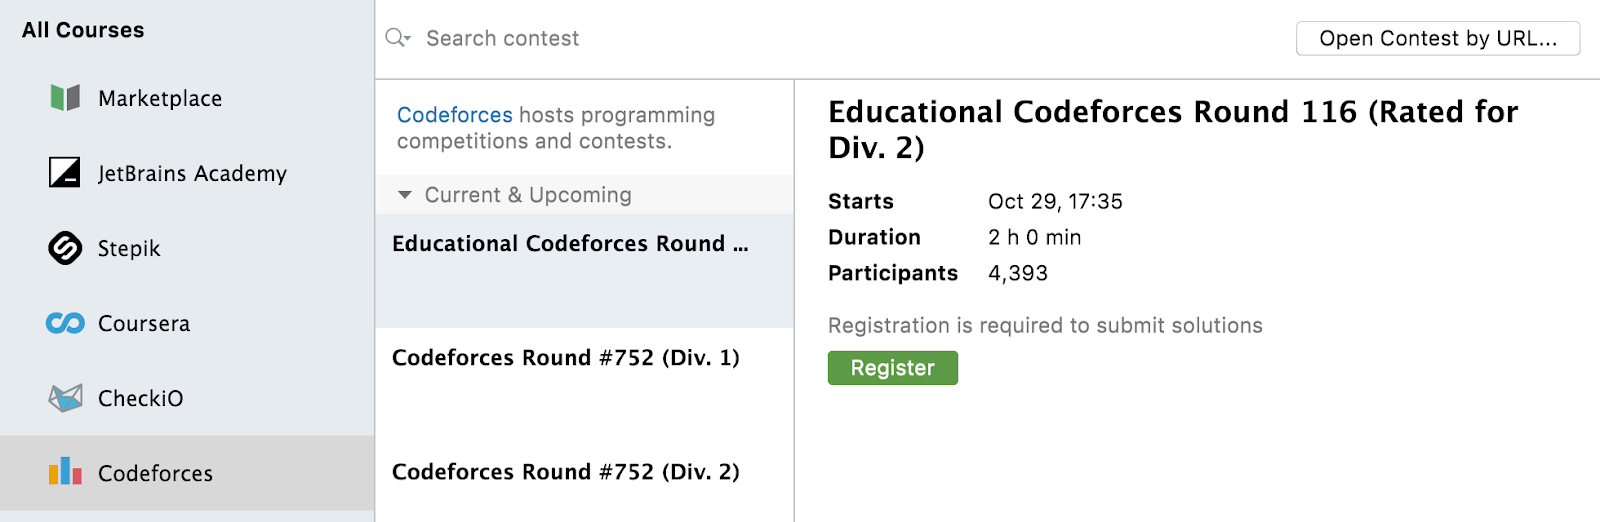Select Codeforces Round #752 (Div. 1)
The image size is (1600, 522).
566,358
